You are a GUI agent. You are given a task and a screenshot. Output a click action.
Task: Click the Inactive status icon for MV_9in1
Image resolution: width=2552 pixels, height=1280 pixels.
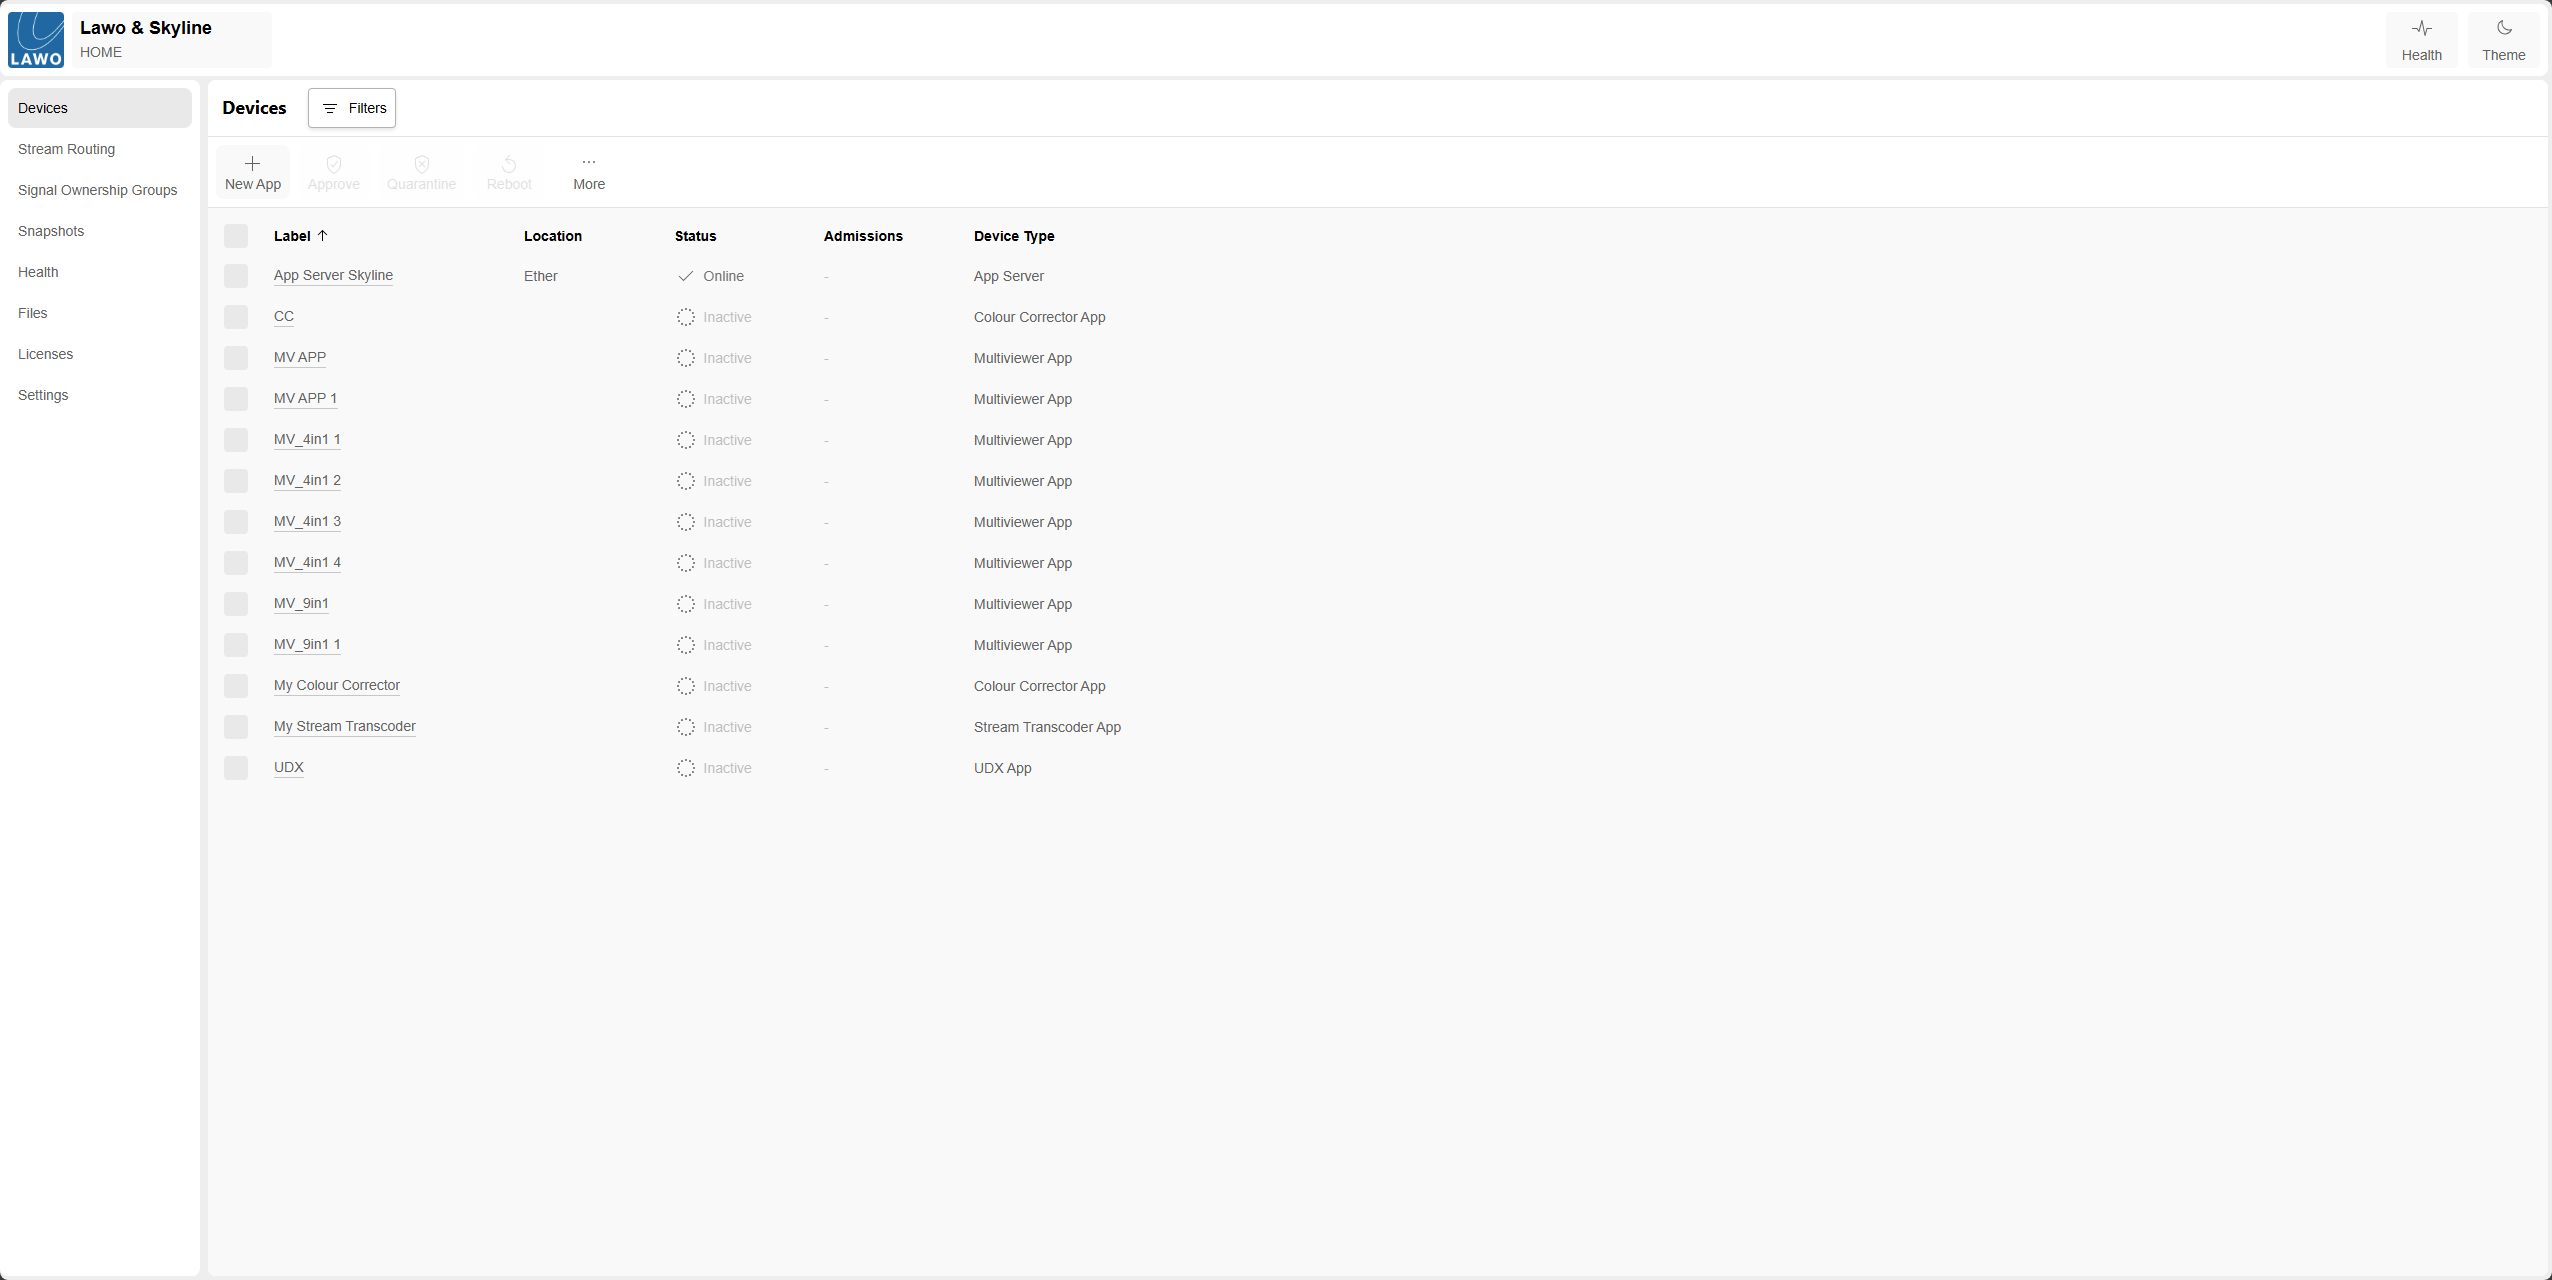coord(685,604)
